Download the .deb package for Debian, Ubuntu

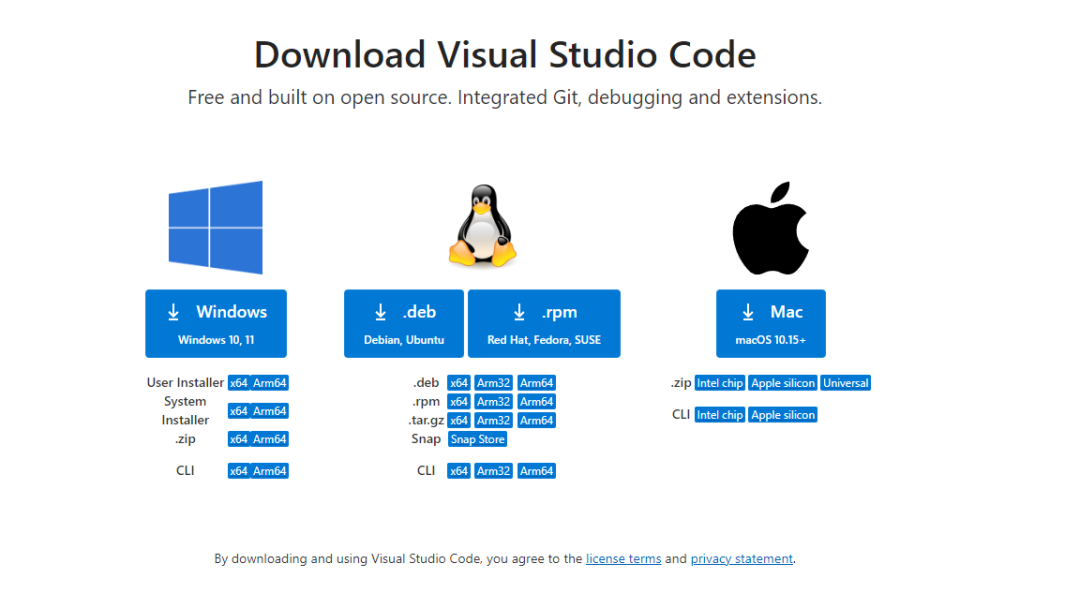pyautogui.click(x=404, y=324)
